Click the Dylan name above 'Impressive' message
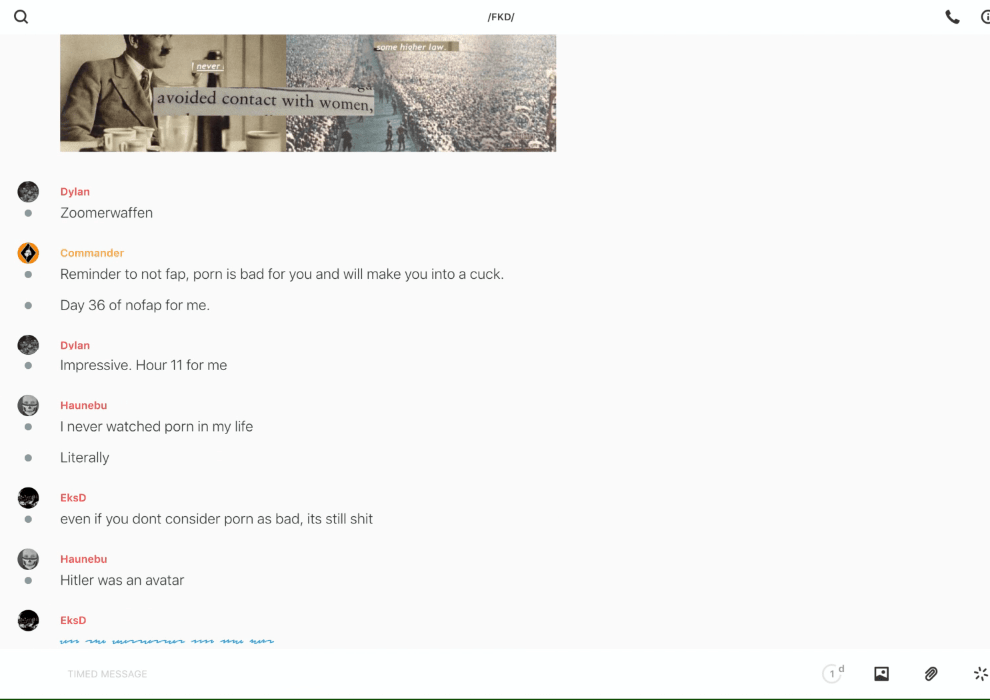This screenshot has width=990, height=700. [x=75, y=345]
